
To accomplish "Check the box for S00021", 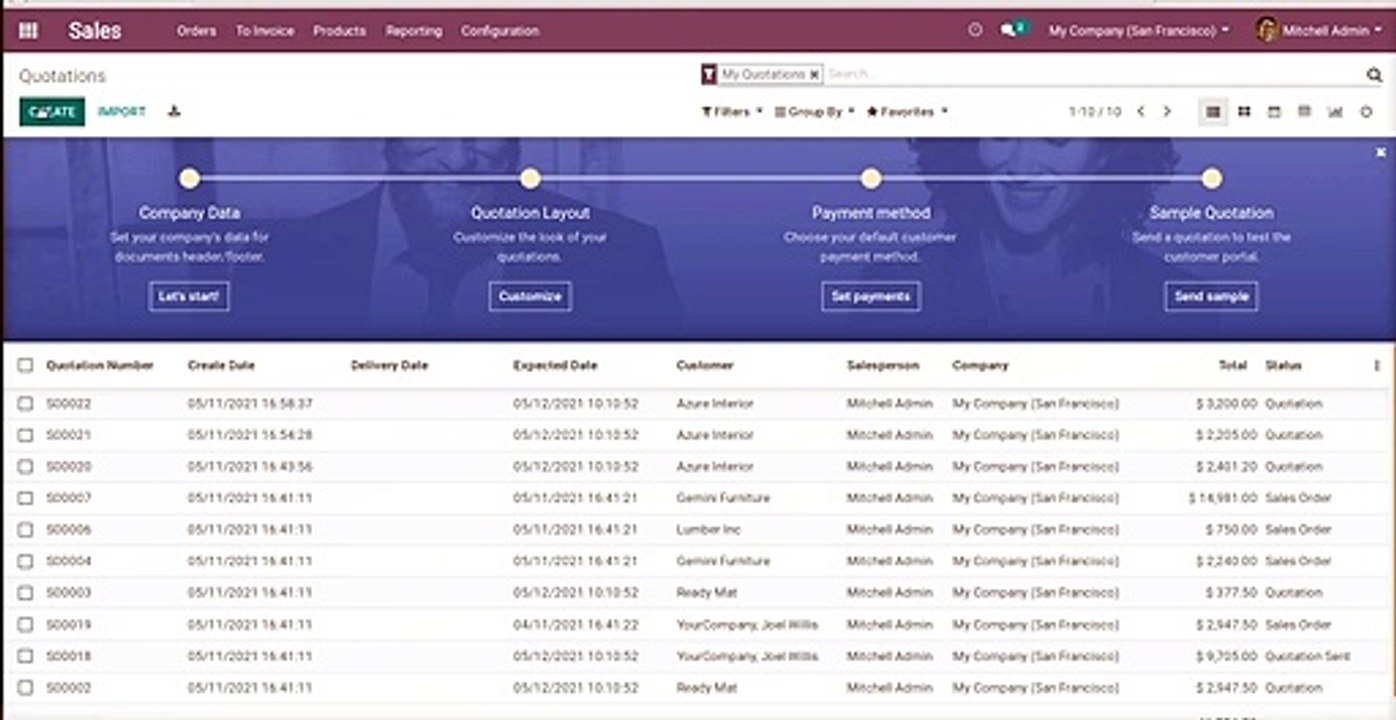I will (25, 435).
